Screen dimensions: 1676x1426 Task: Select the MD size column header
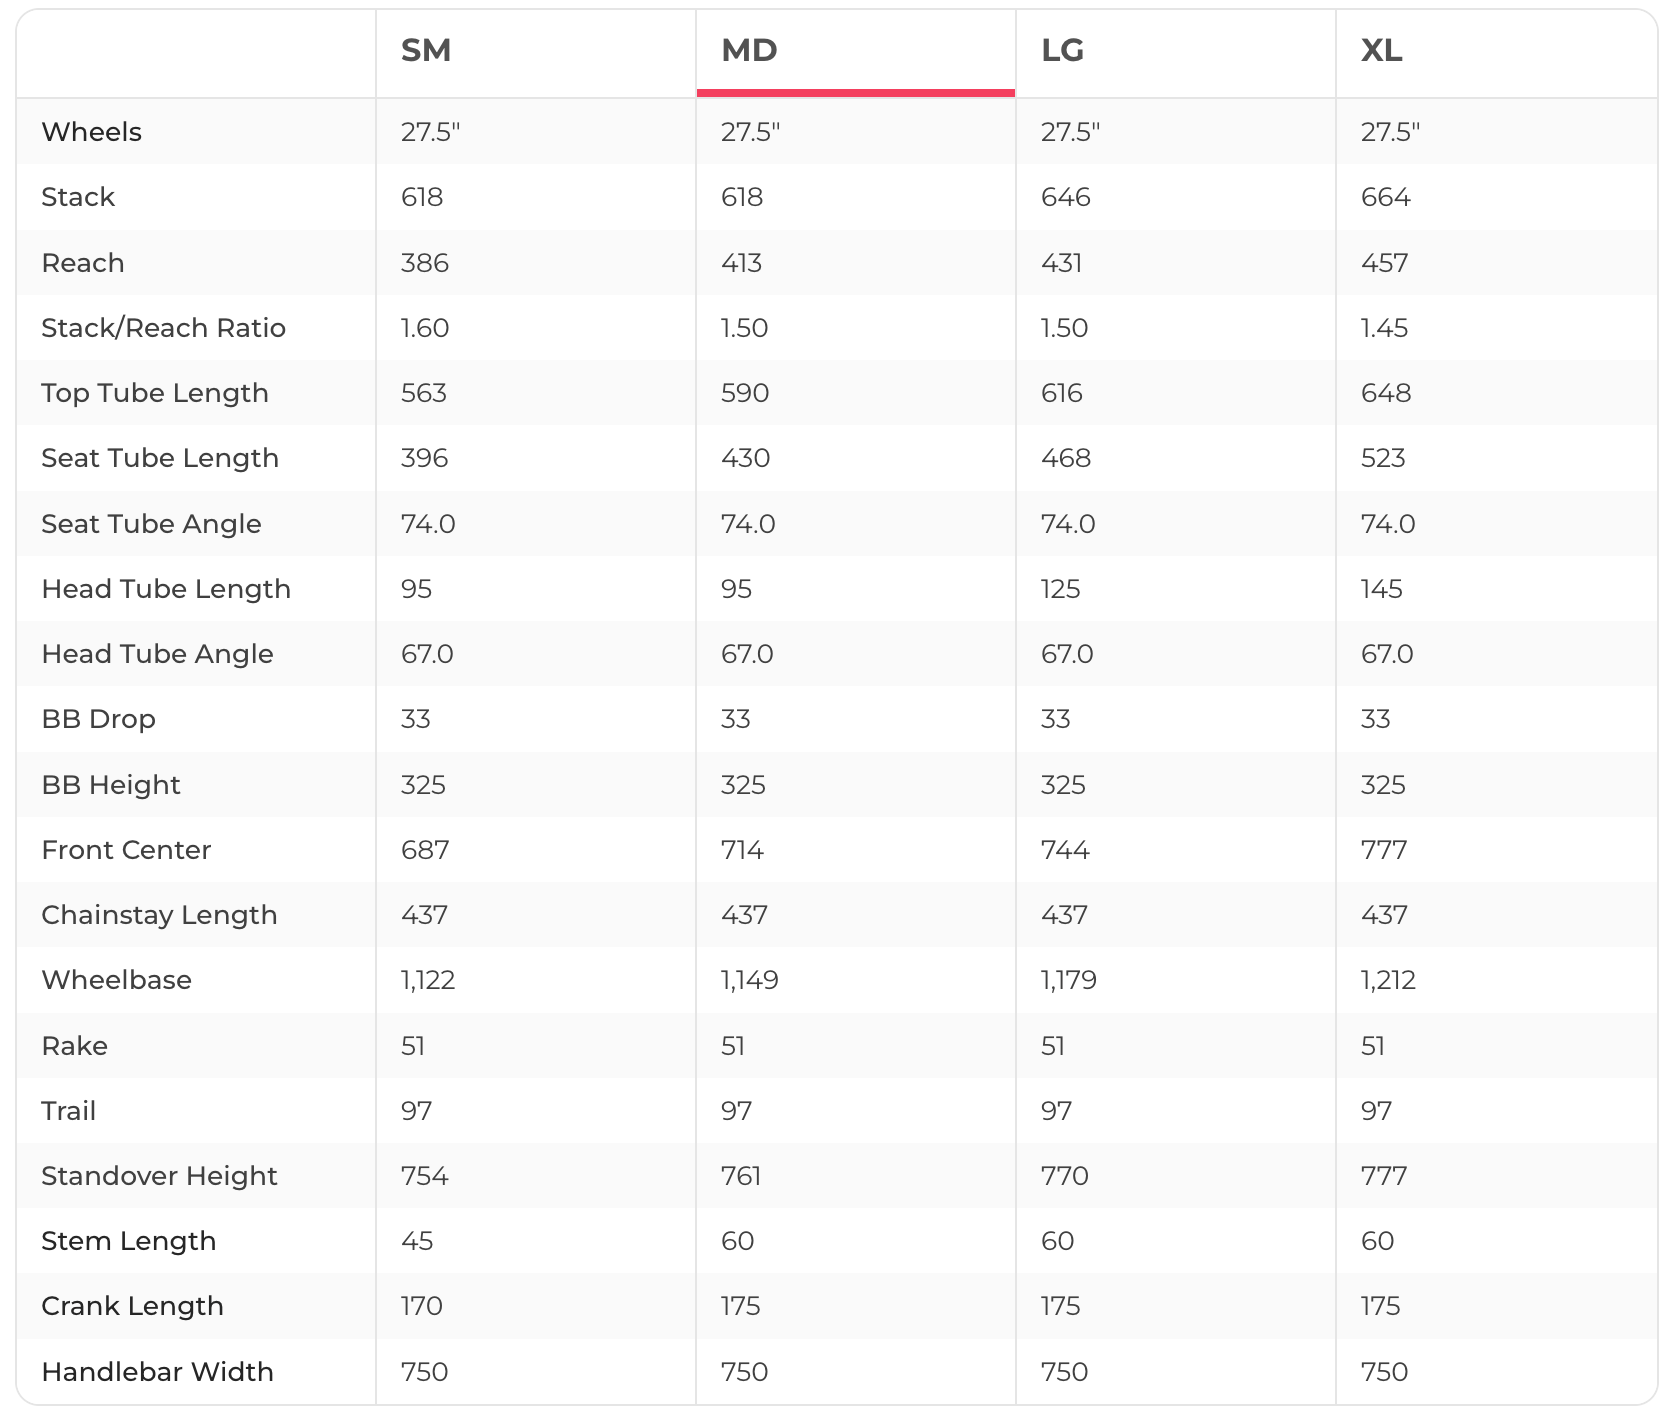click(x=749, y=50)
